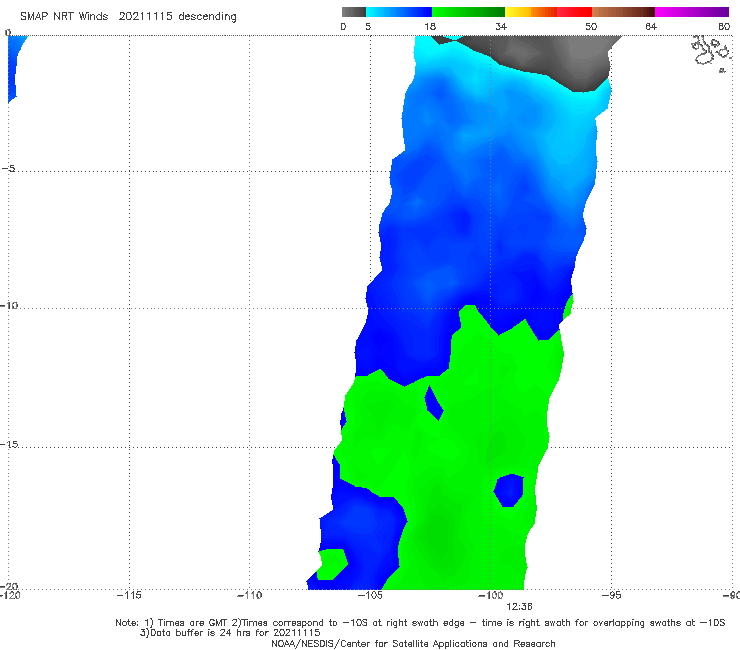
Task: Click the cyan-to-blue segment of the color bar
Action: pos(399,12)
